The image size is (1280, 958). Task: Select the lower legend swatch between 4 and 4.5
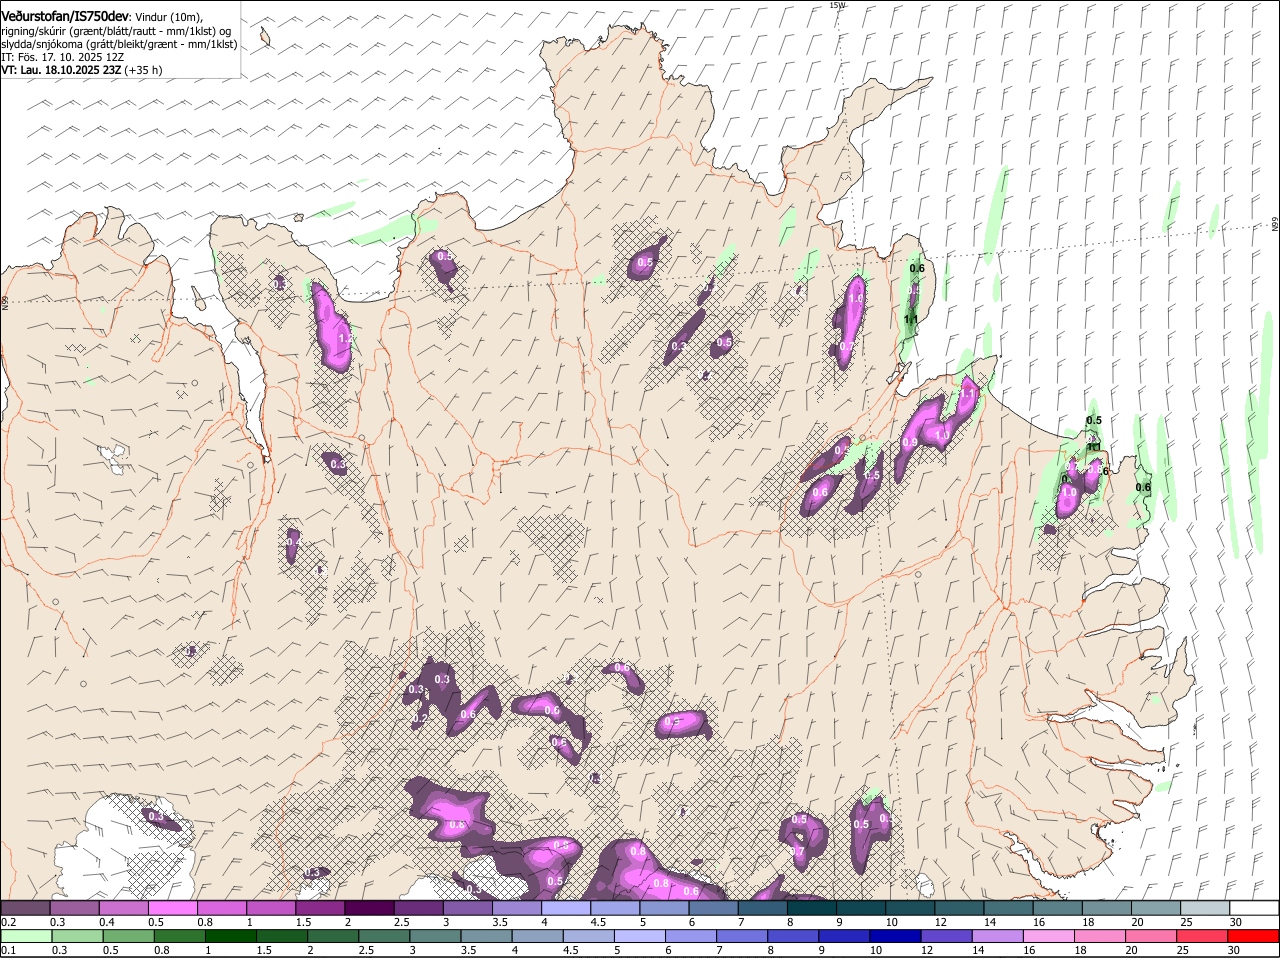(537, 937)
